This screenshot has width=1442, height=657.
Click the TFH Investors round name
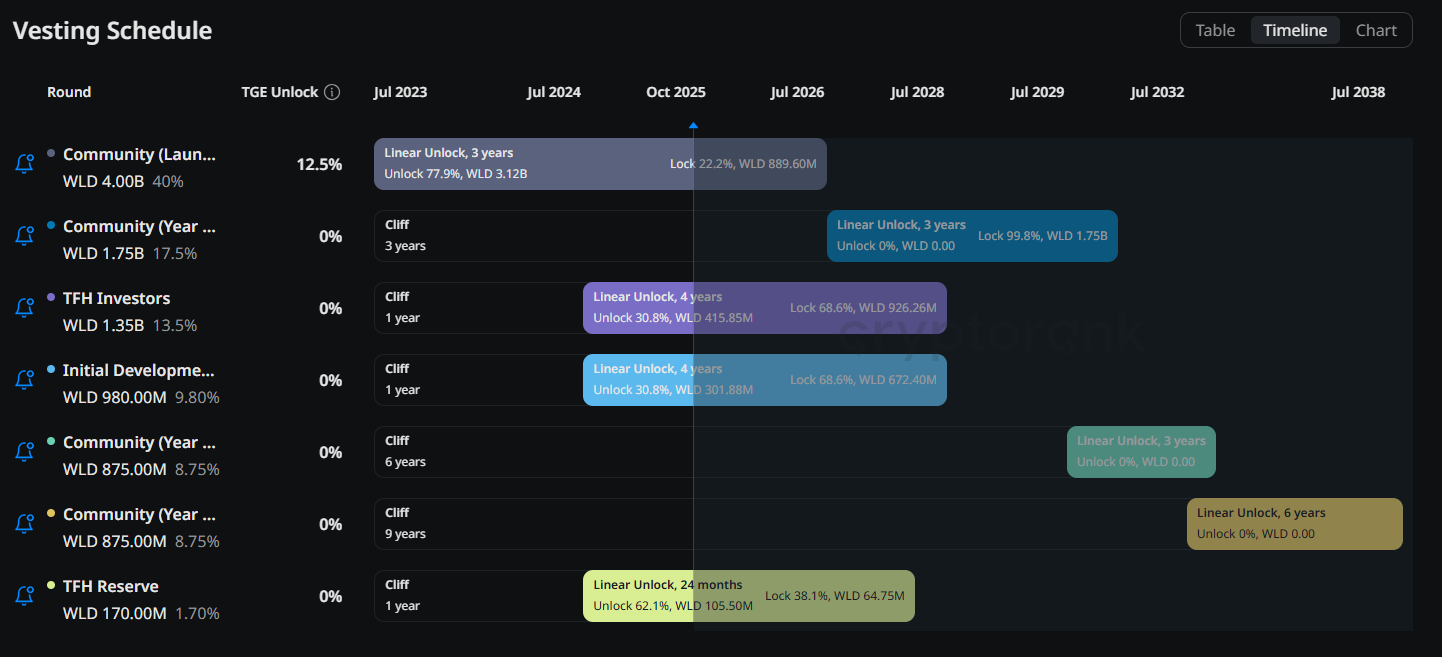point(116,298)
